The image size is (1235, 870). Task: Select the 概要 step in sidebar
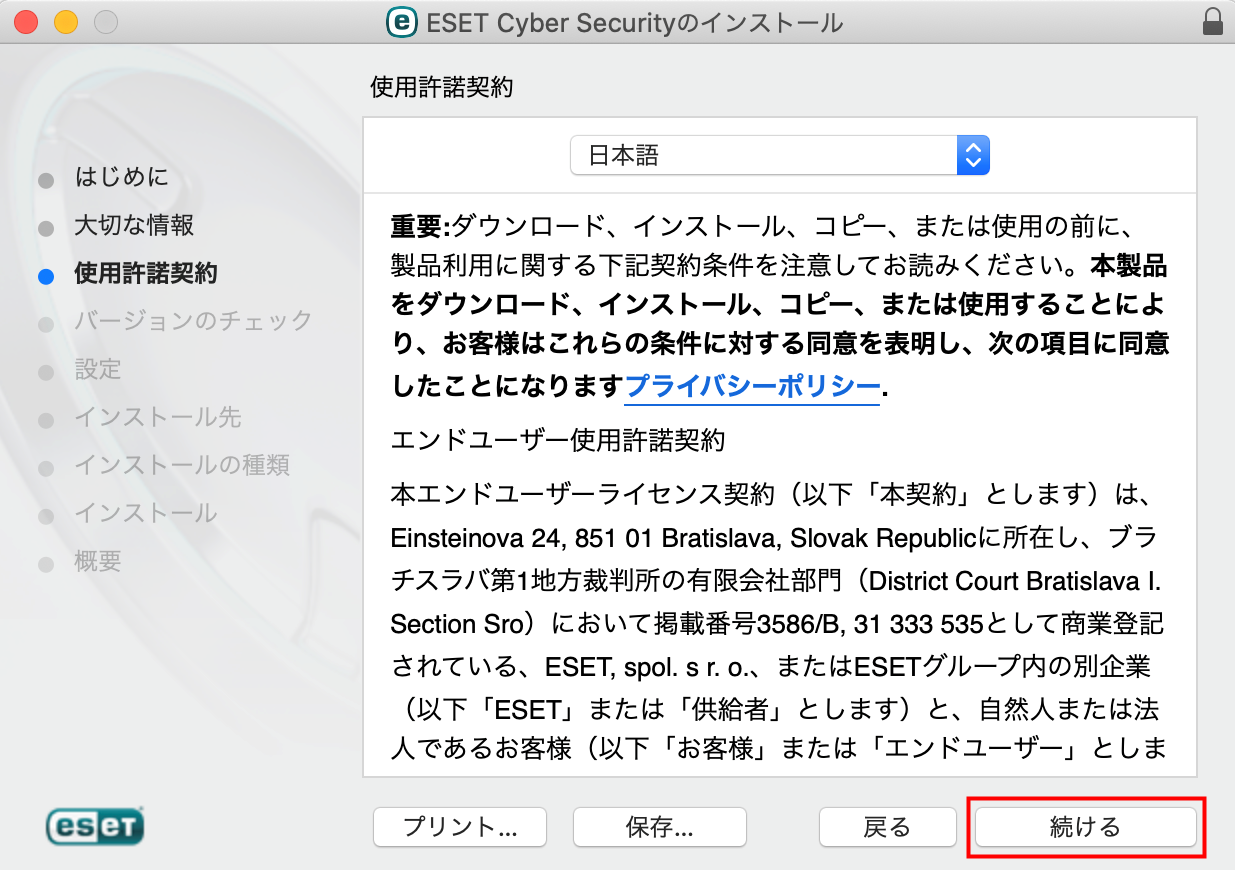coord(98,562)
